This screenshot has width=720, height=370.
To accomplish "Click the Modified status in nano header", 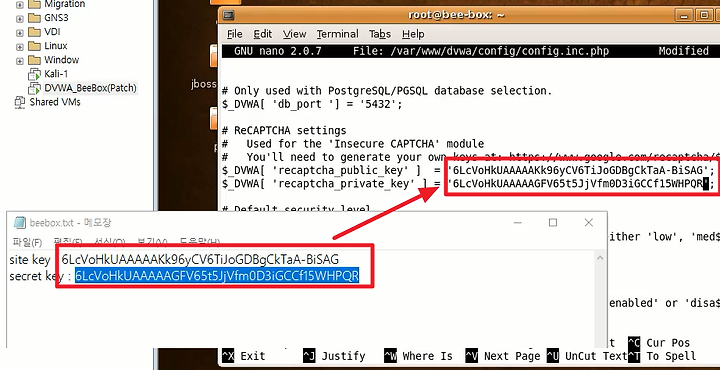I will [x=684, y=51].
